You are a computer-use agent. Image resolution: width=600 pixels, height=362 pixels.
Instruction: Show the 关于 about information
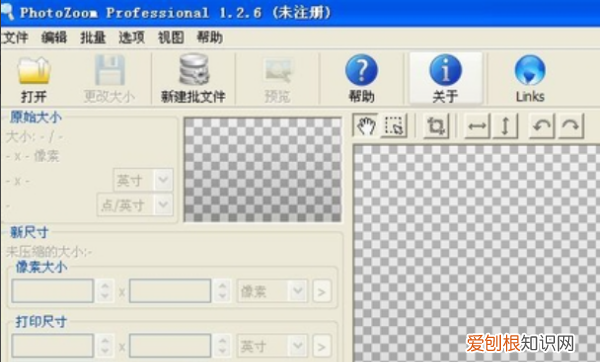445,79
